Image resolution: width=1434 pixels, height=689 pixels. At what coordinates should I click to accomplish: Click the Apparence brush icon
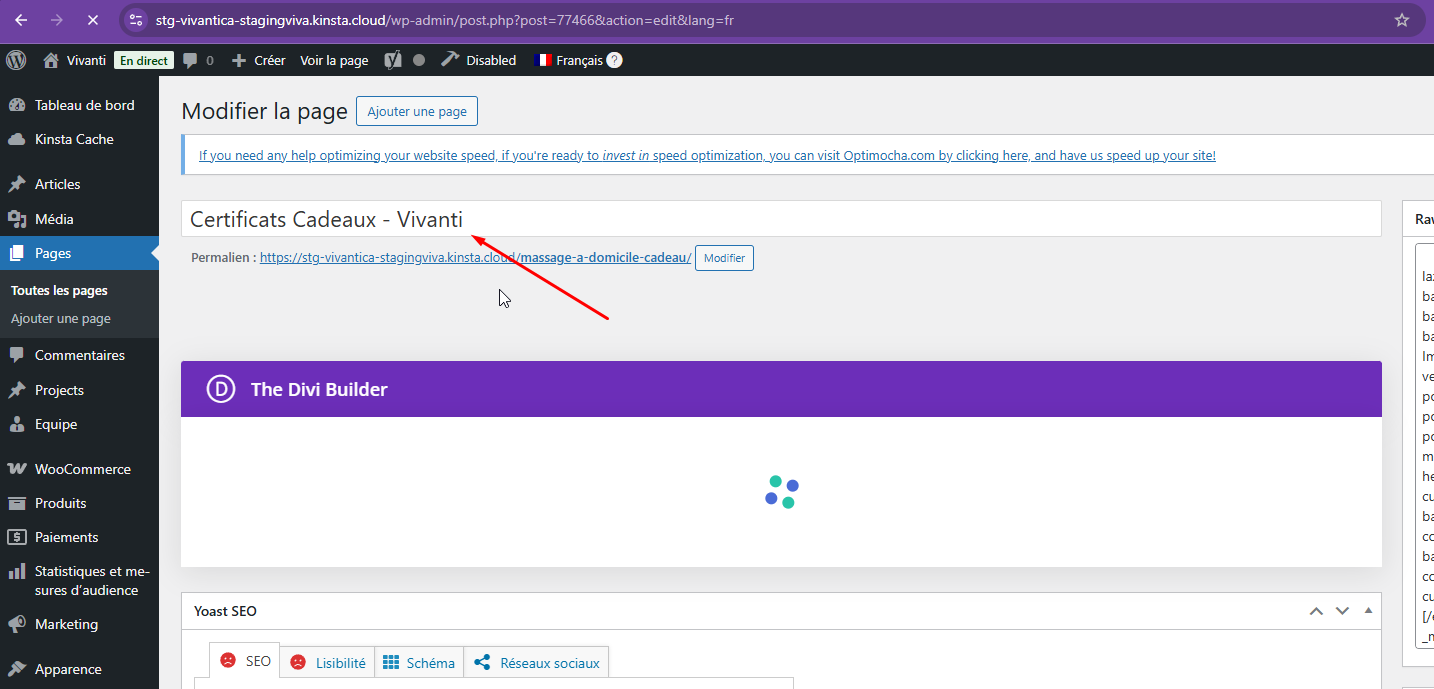click(x=16, y=669)
